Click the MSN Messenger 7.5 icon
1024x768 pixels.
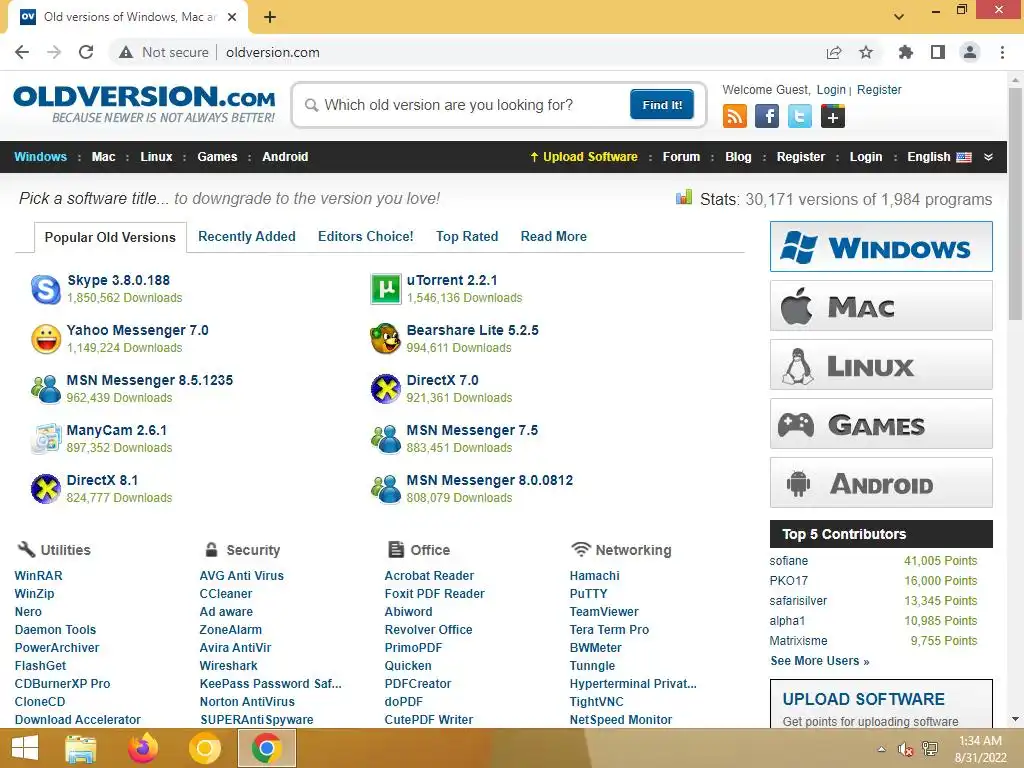click(x=385, y=438)
